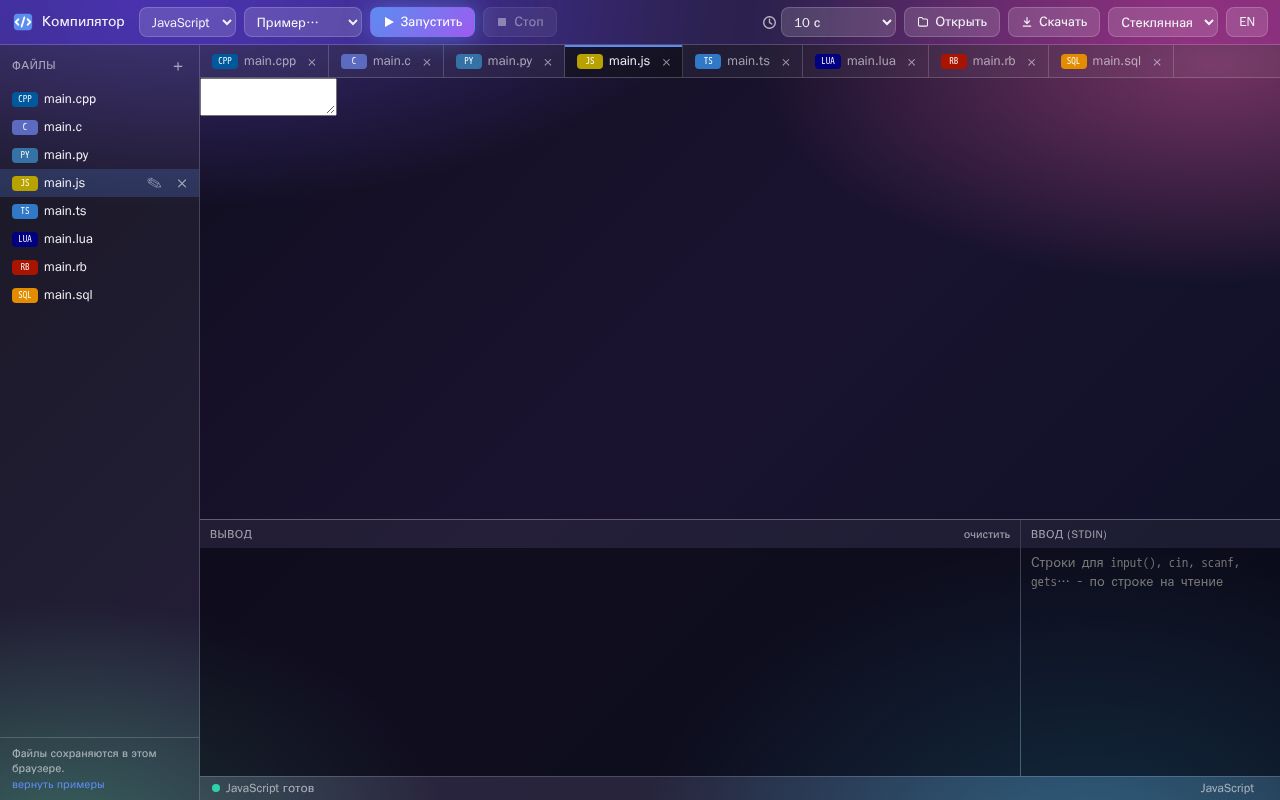Click the clock timeout icon
Image resolution: width=1280 pixels, height=800 pixels.
click(x=769, y=22)
